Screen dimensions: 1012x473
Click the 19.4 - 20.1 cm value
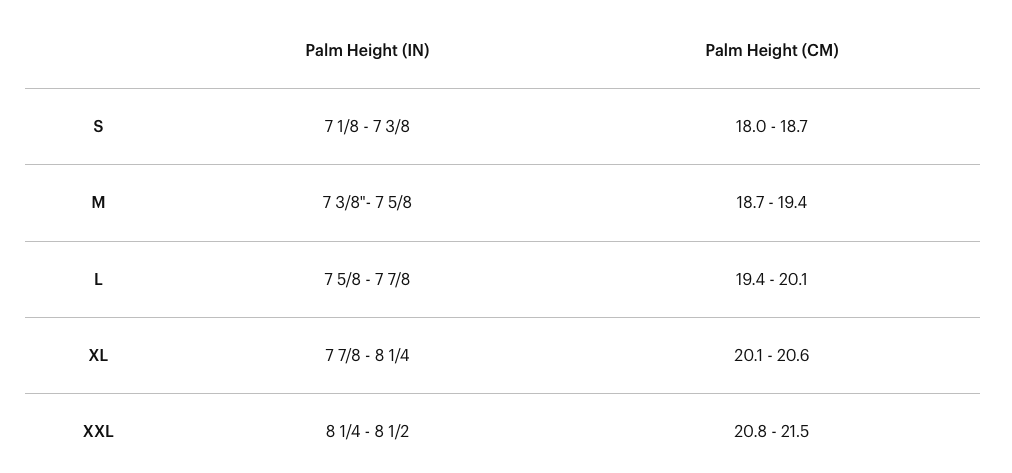click(772, 279)
